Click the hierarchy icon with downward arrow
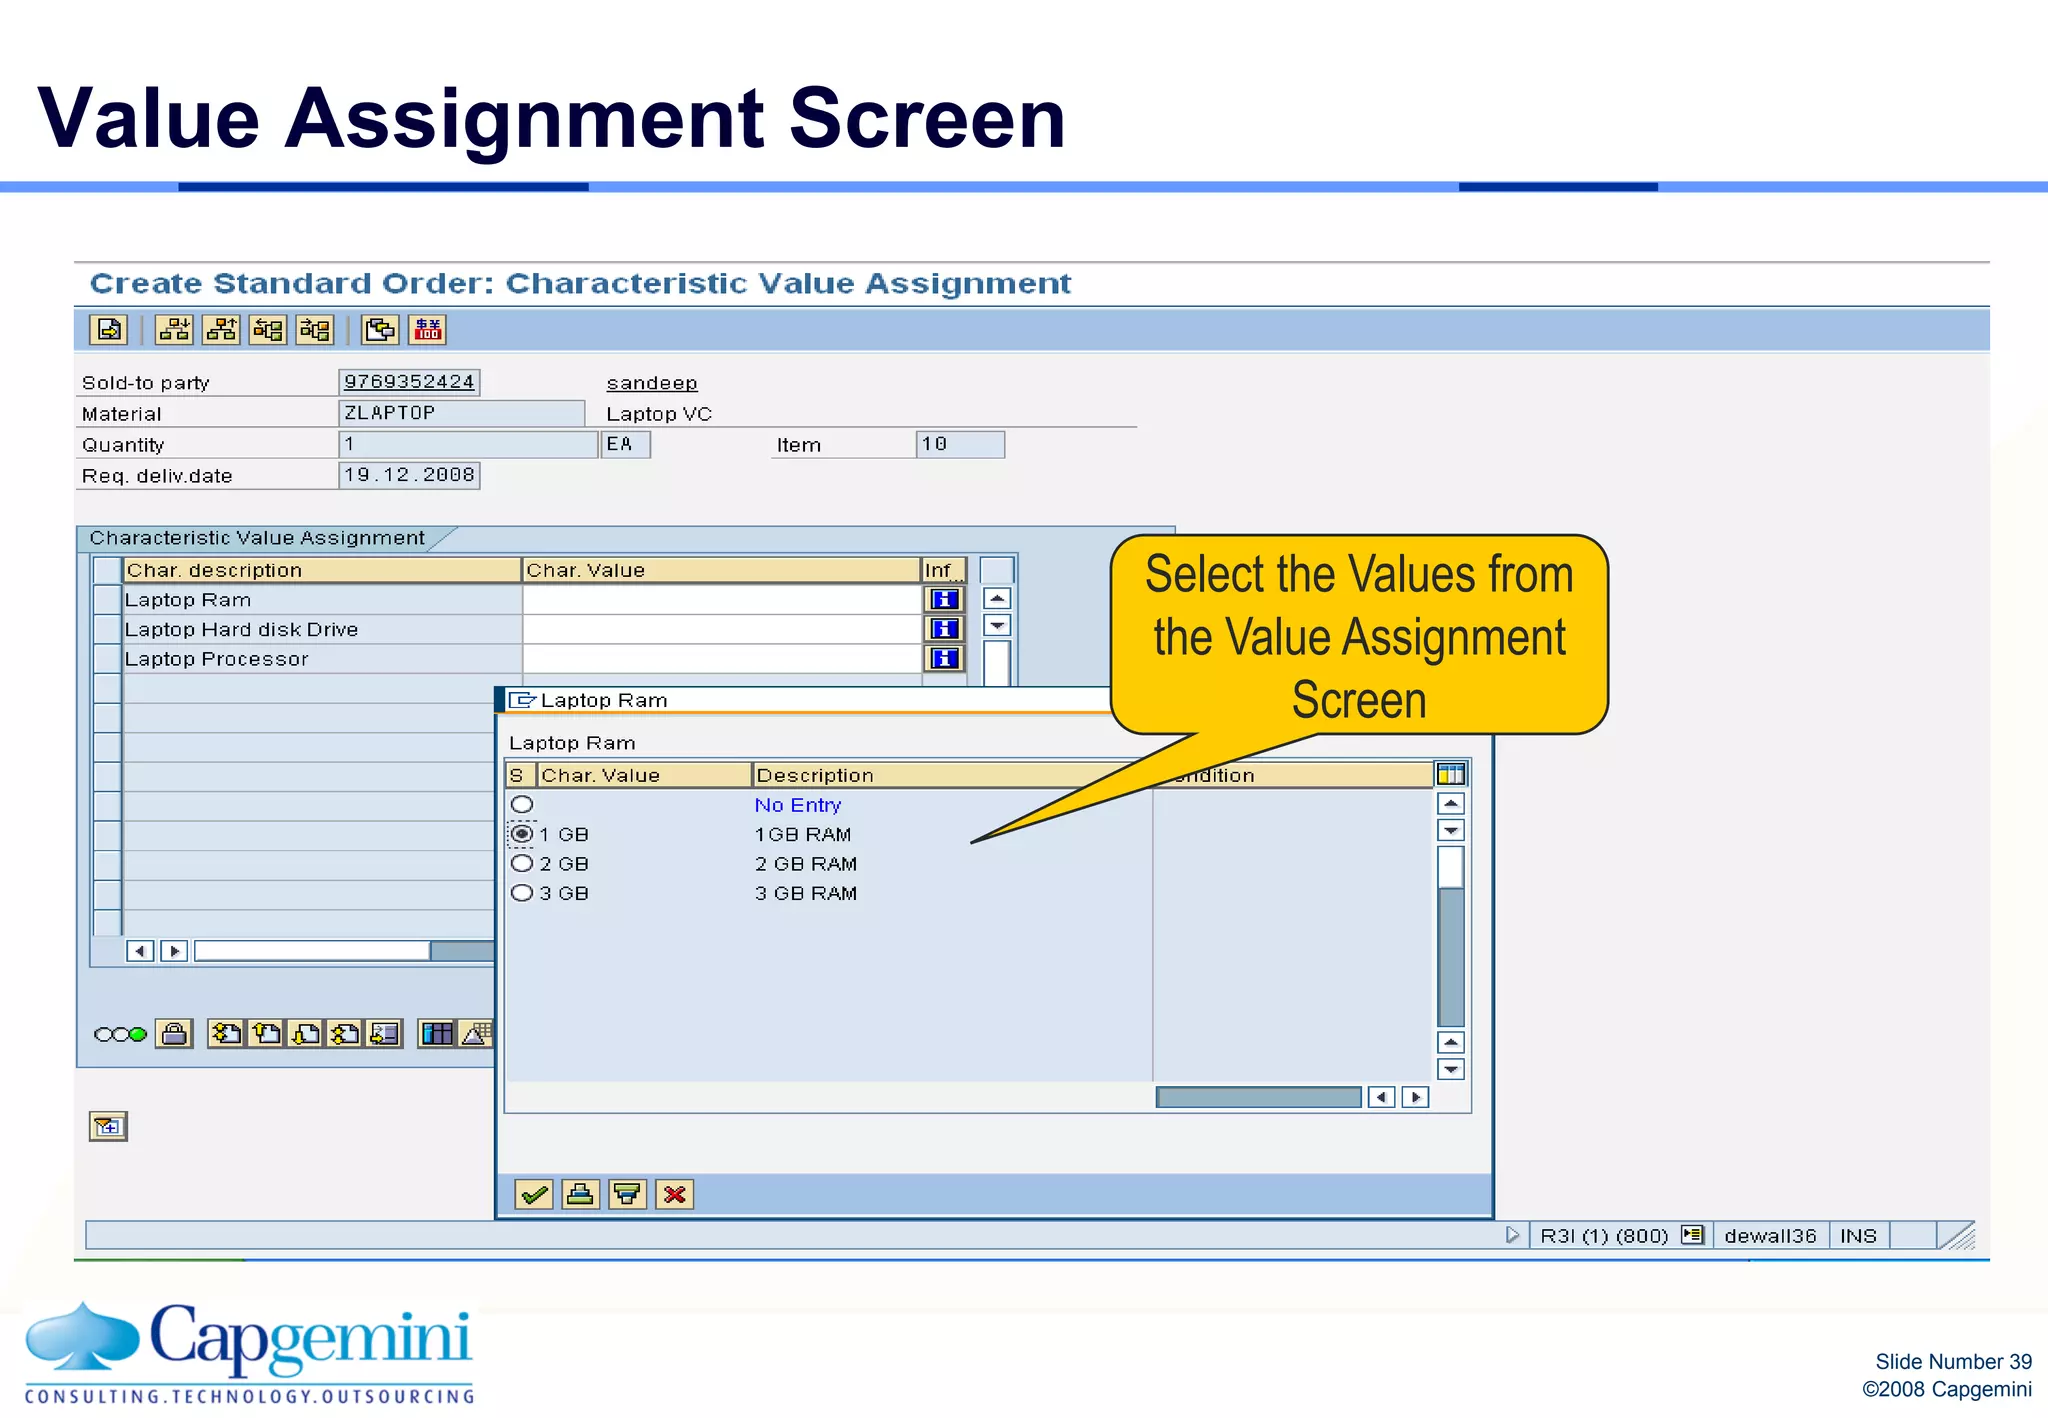The image size is (2048, 1418). (174, 329)
